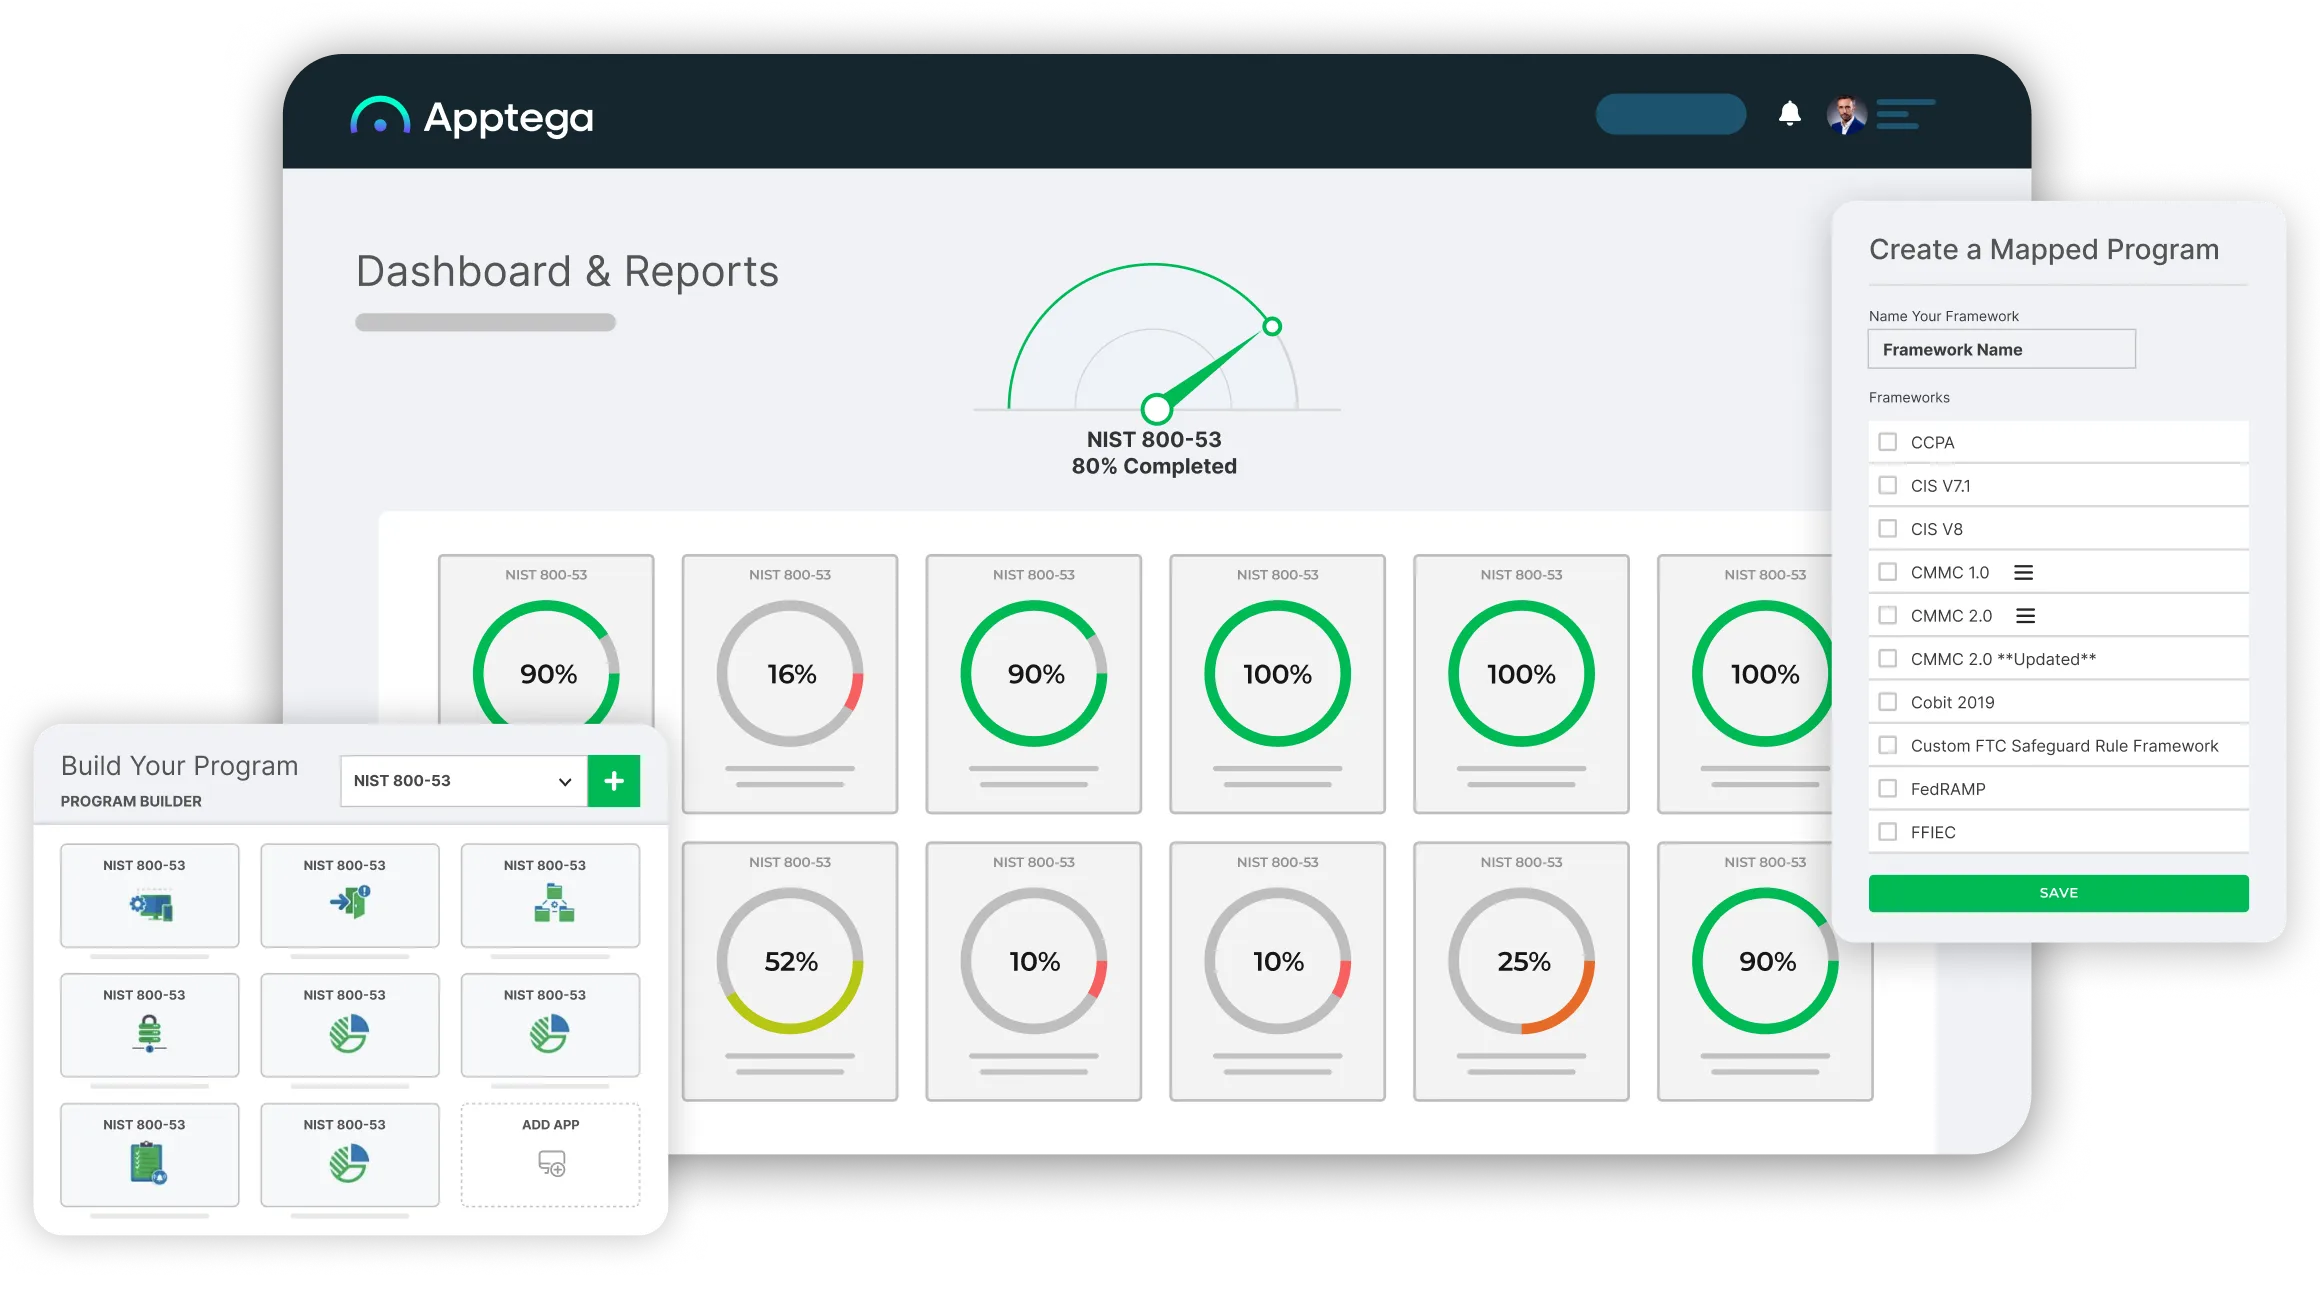Click the Framework Name input field
2320x1300 pixels.
[x=2001, y=350]
